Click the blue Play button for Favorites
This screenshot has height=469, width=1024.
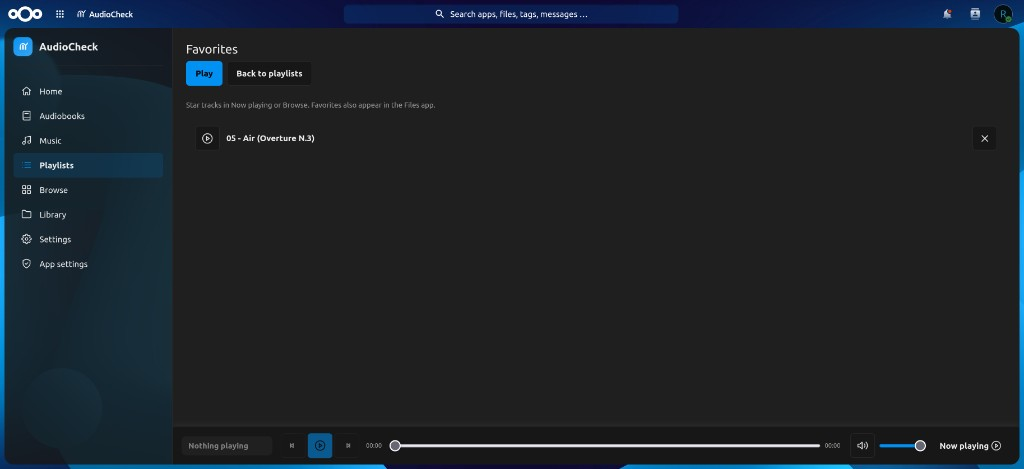click(x=204, y=73)
